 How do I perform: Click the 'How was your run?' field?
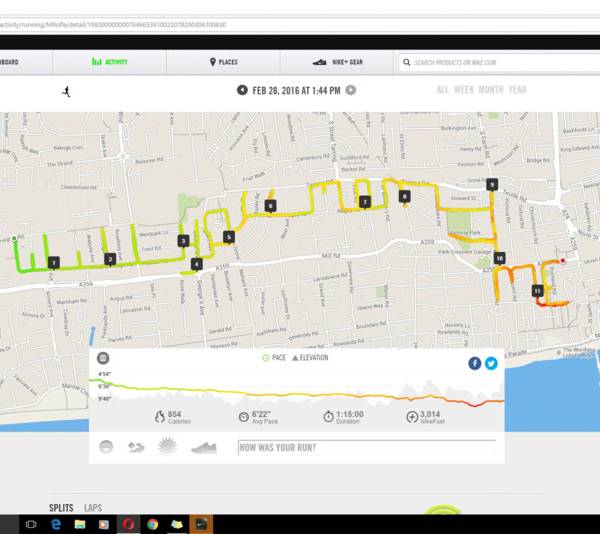(365, 447)
